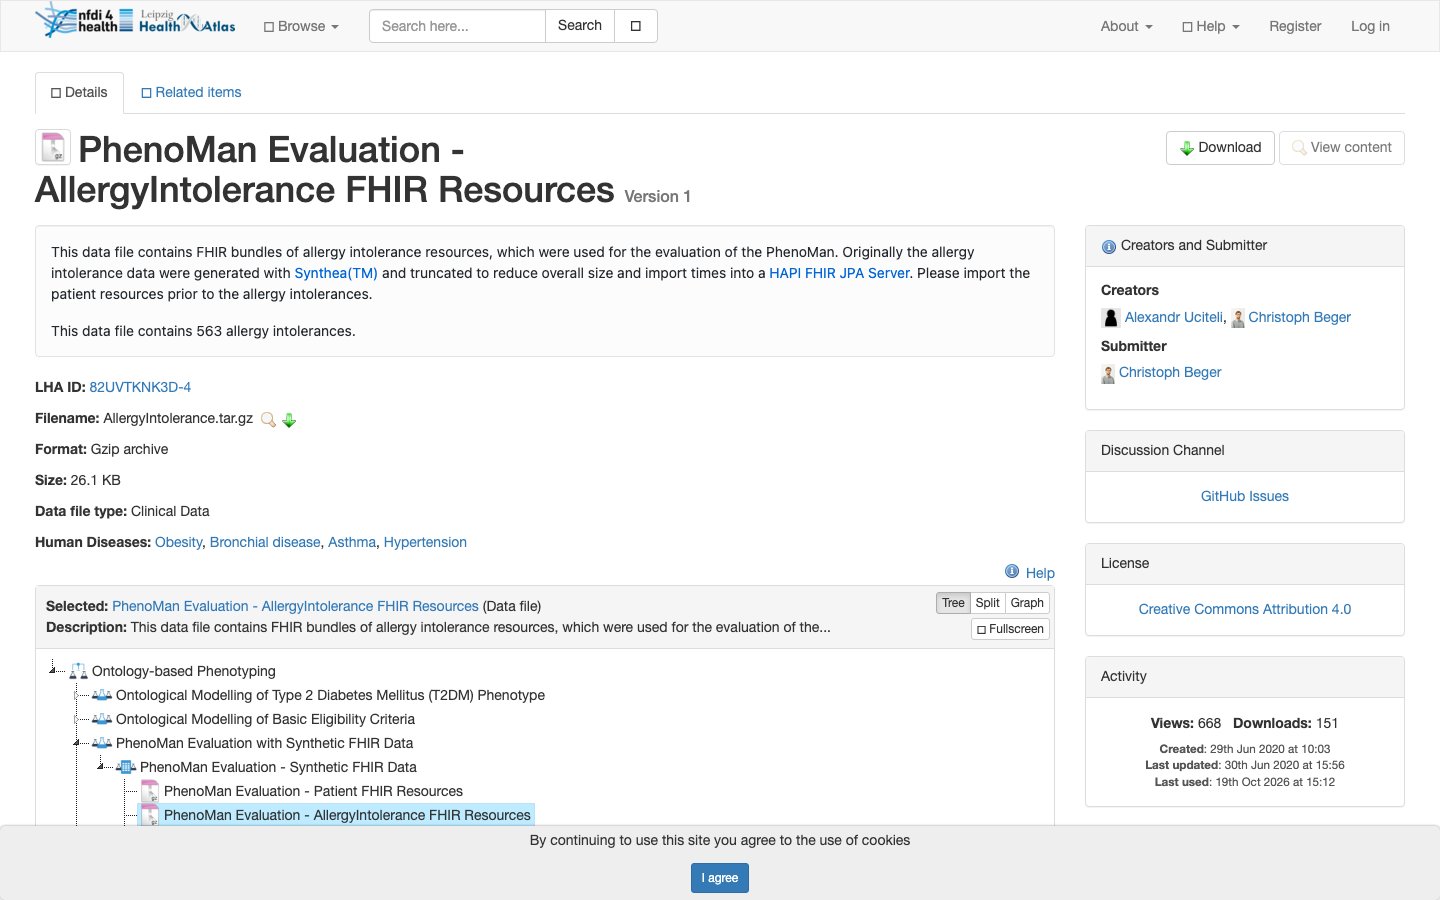Click the info icon in Creators and Submitter header
Screen dimensions: 1440x900
1109,247
